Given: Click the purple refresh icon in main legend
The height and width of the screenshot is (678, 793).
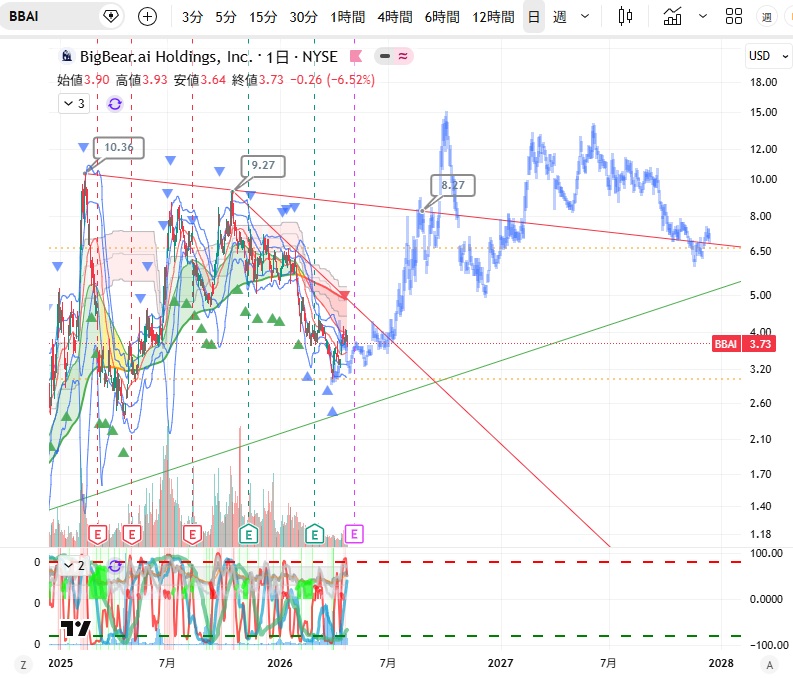Looking at the screenshot, I should point(115,104).
